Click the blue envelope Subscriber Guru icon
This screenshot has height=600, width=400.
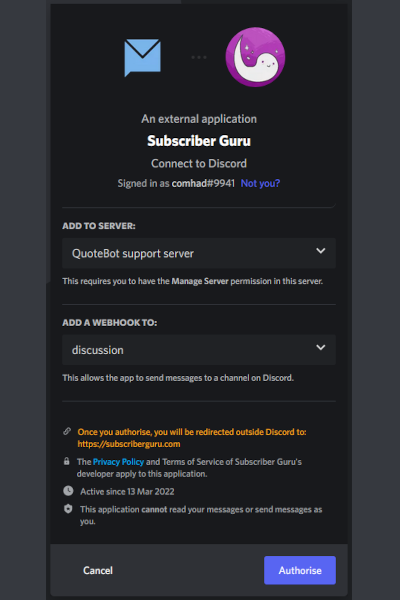(142, 57)
